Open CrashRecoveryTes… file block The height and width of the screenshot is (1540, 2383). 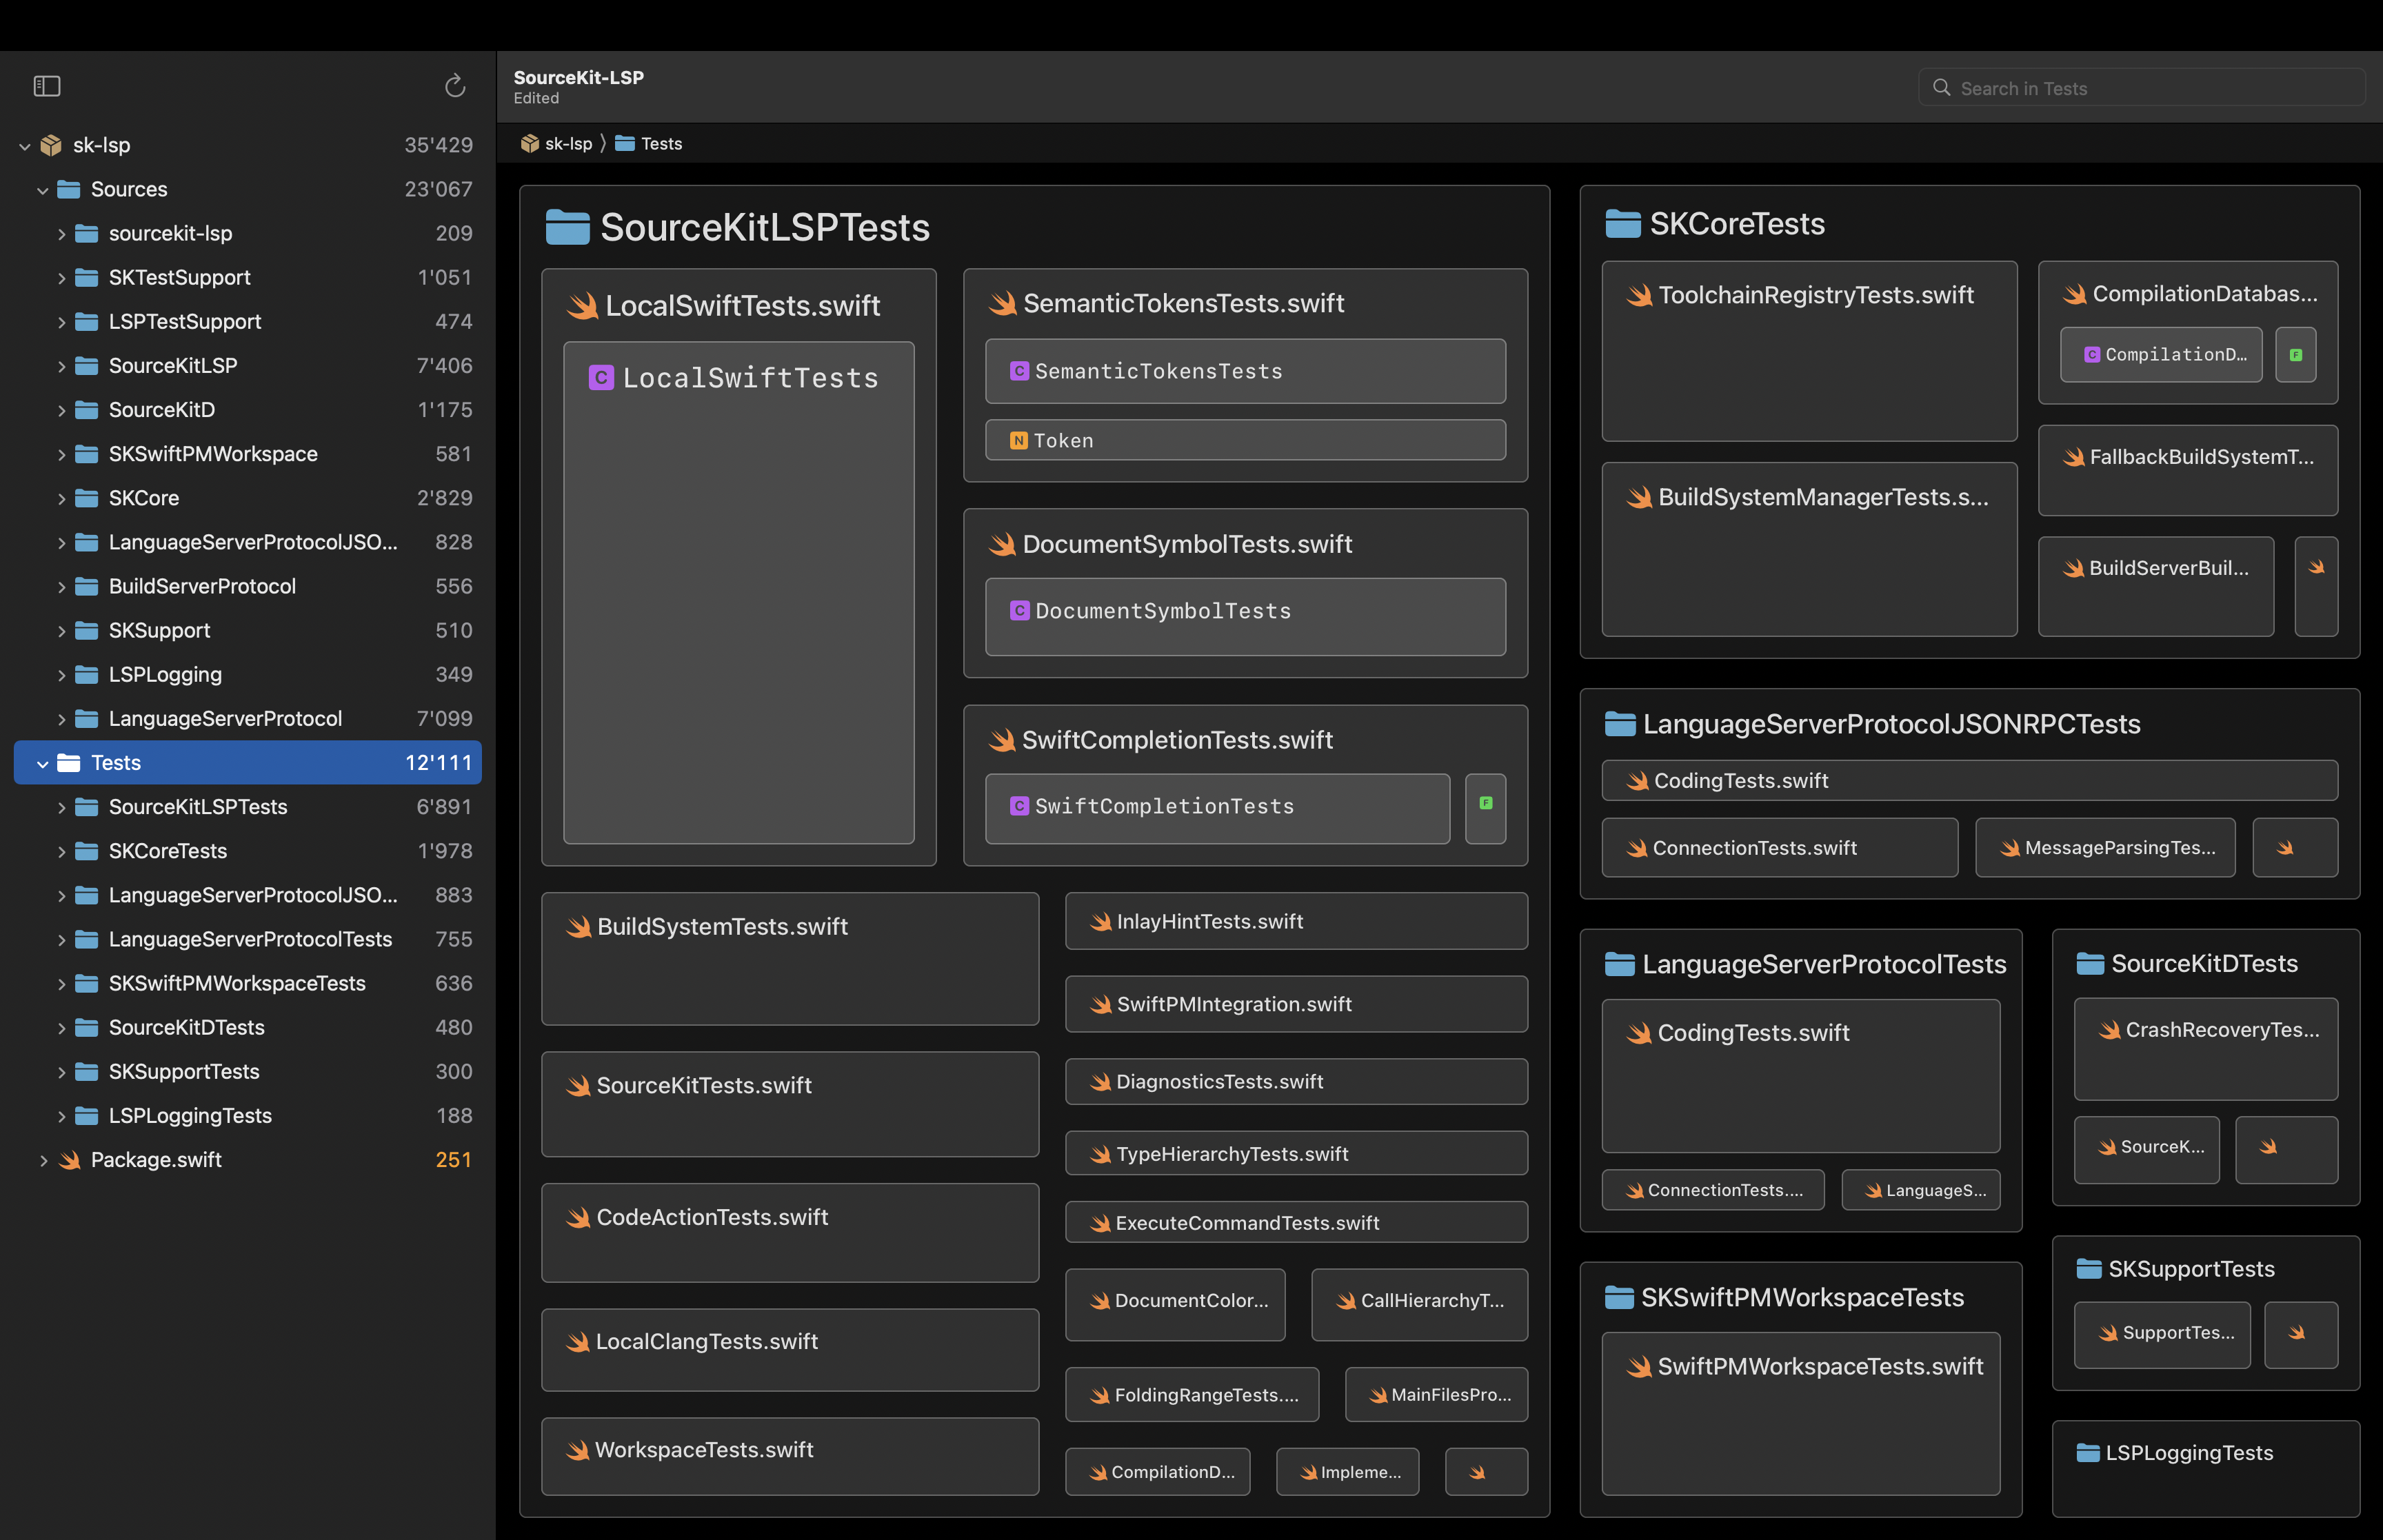pyautogui.click(x=2206, y=1049)
